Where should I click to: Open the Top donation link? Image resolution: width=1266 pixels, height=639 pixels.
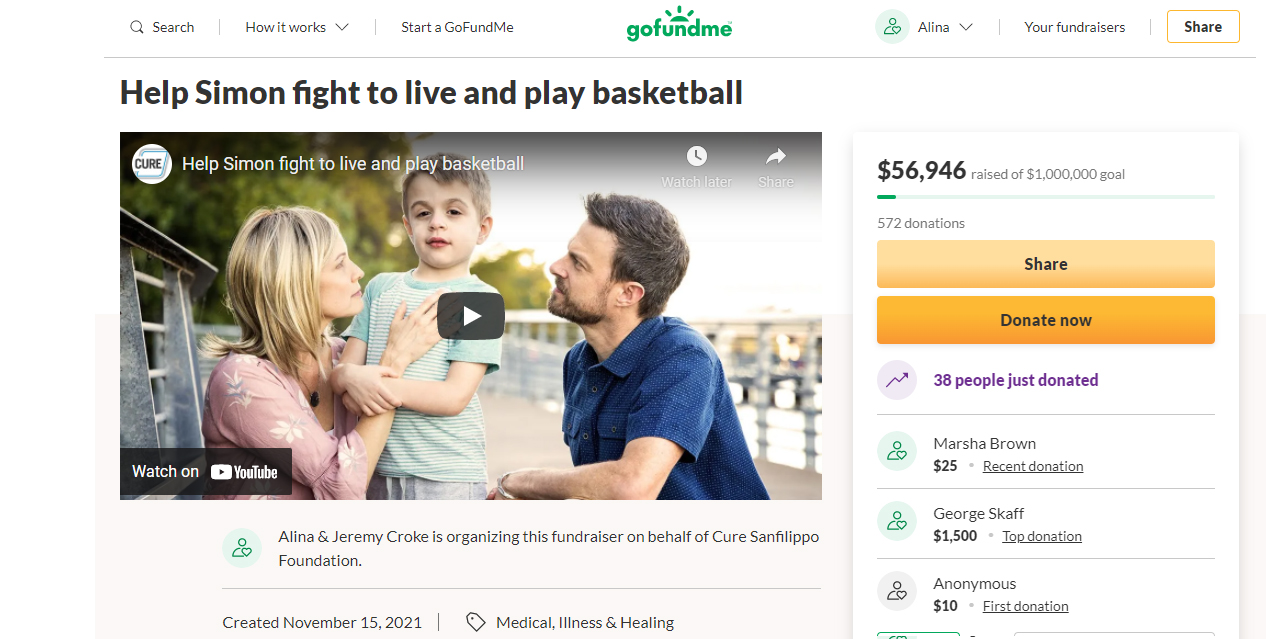(1042, 536)
